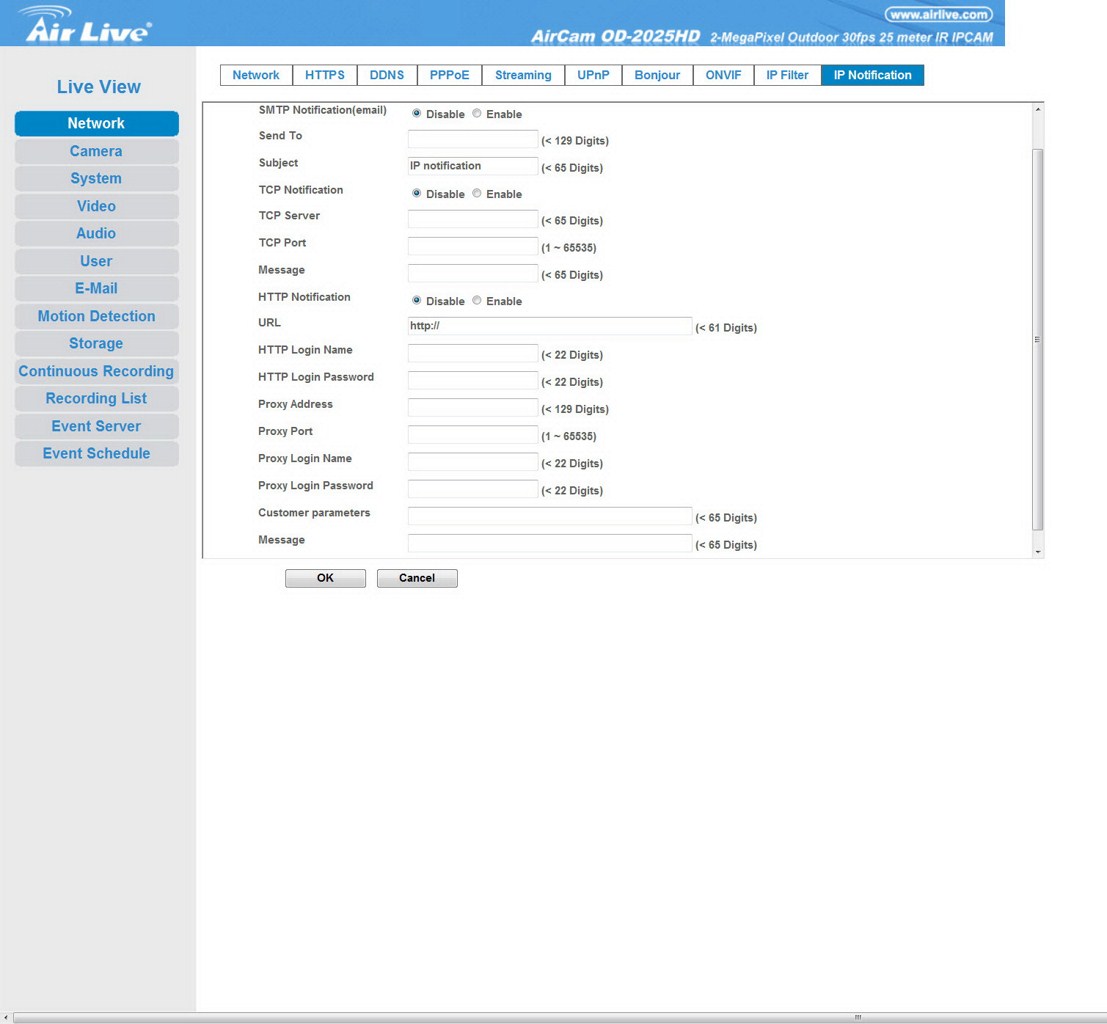Click the form panel scroll down arrow
The width and height of the screenshot is (1107, 1024).
1038,552
